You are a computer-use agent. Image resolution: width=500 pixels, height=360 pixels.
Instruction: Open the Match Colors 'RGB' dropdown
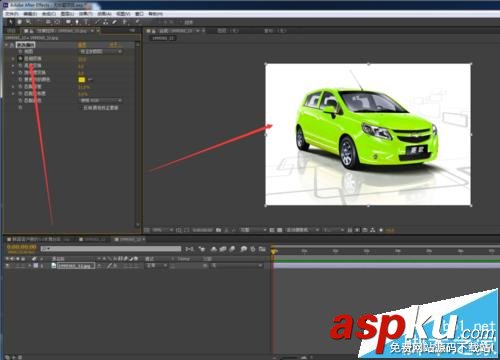click(x=101, y=100)
